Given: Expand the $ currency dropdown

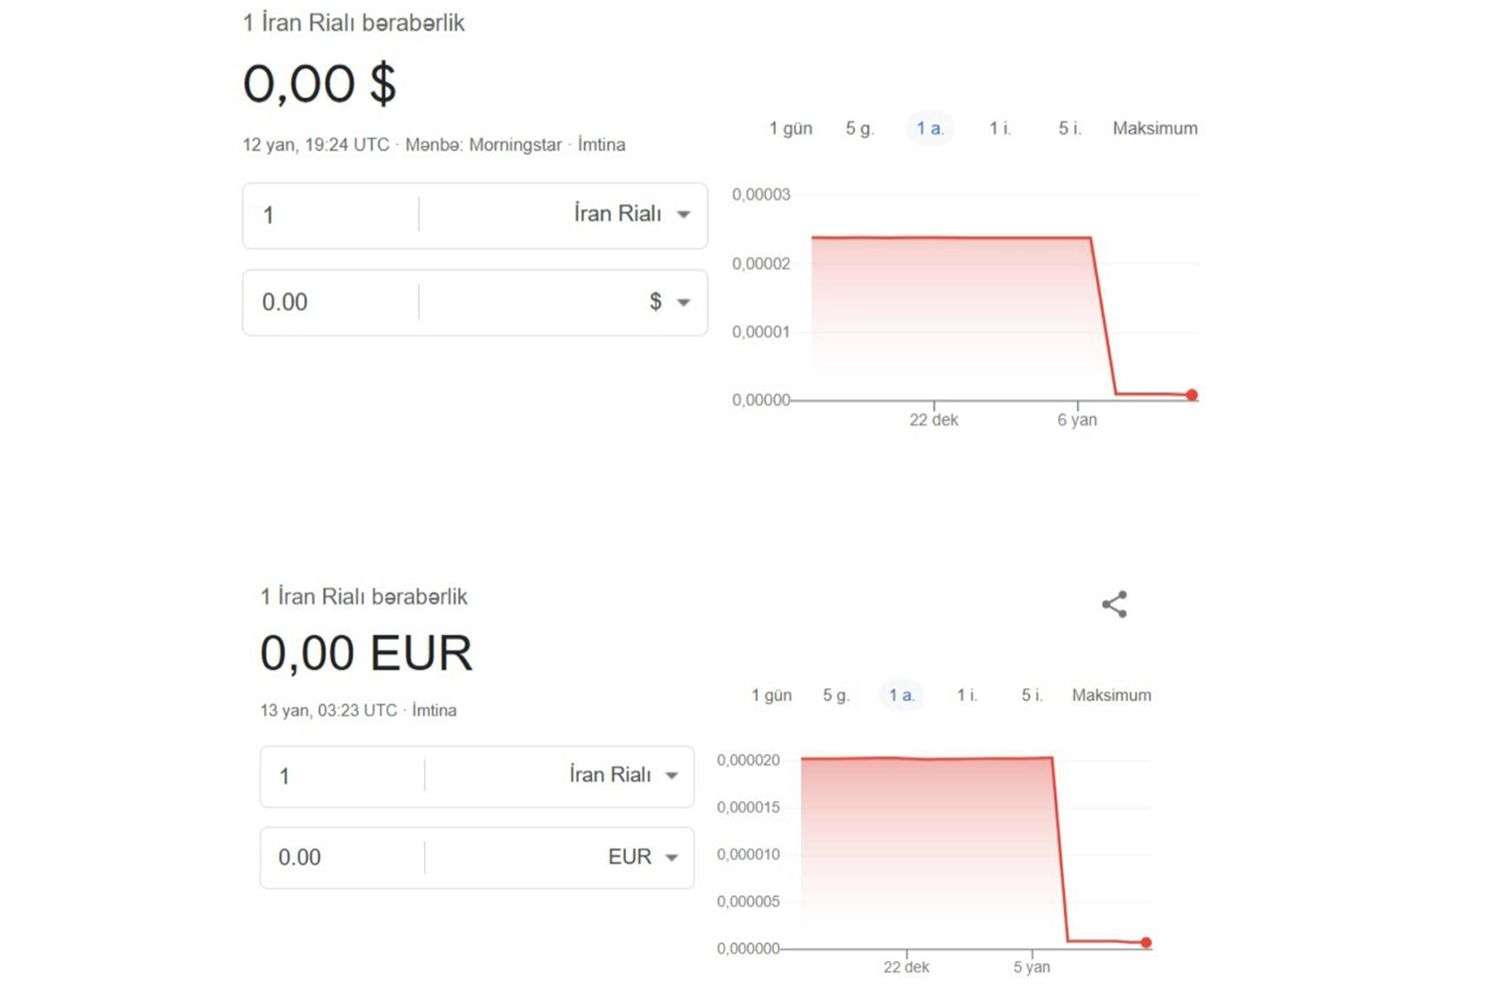Looking at the screenshot, I should 669,302.
